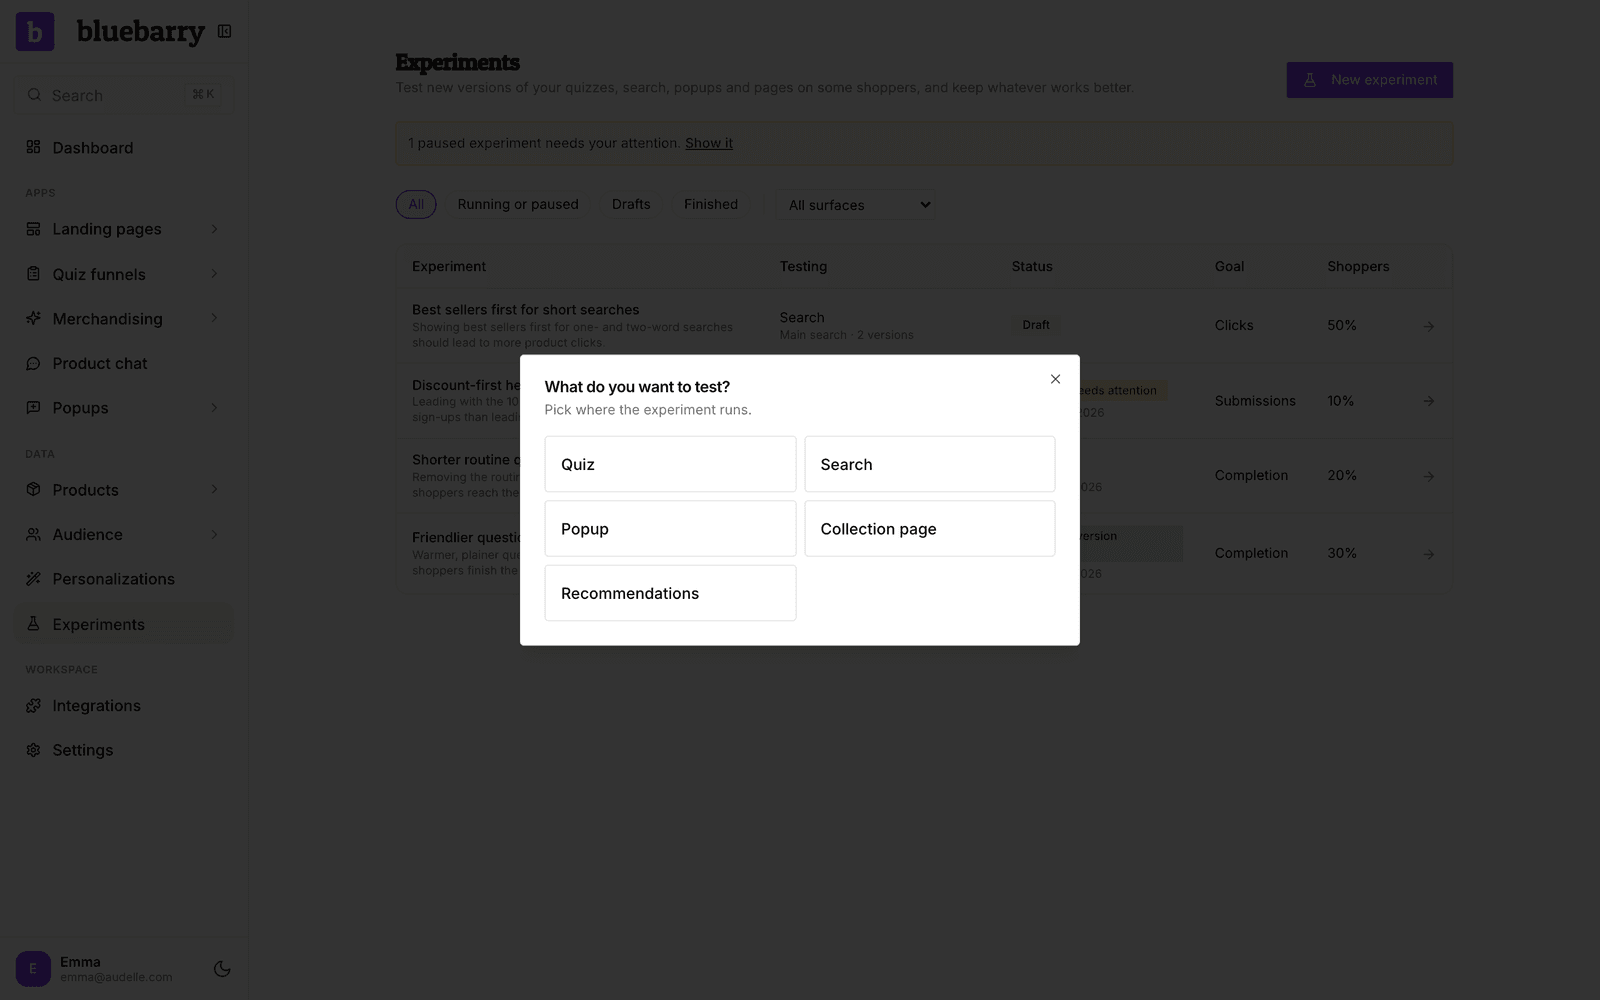Pick Popup for the experiment

tap(670, 529)
